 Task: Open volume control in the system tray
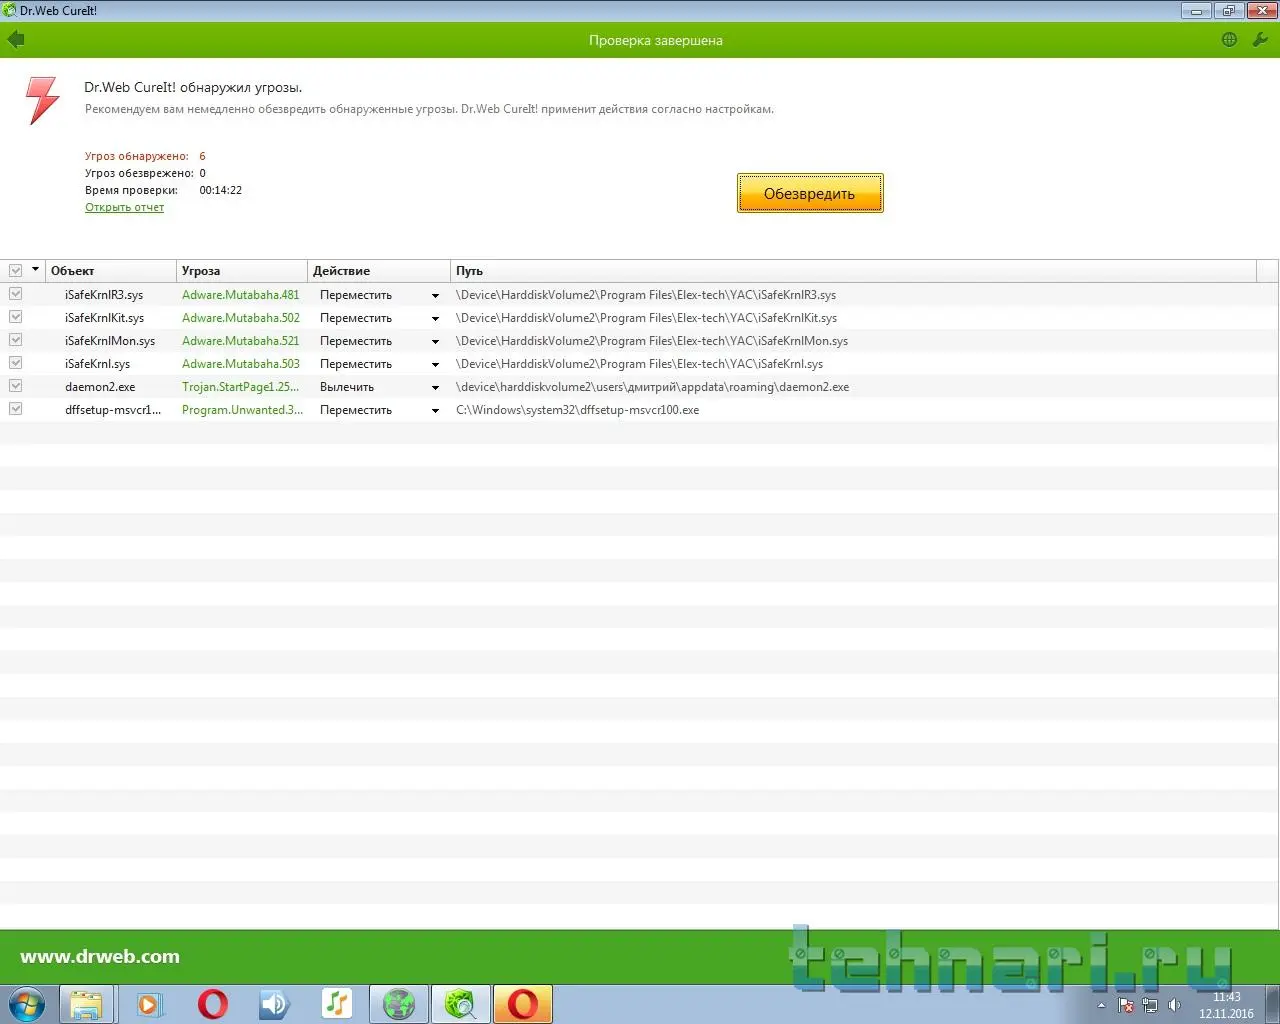click(1174, 1005)
